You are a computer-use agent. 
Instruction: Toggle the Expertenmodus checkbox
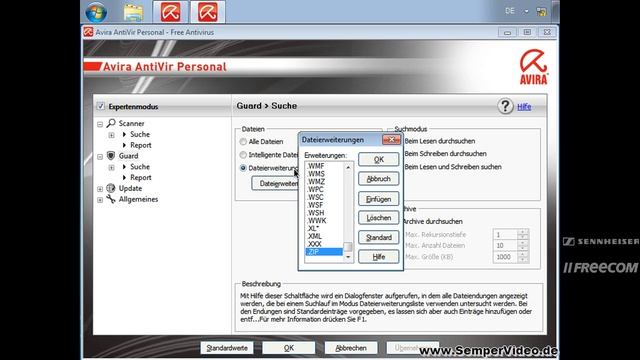coord(100,106)
